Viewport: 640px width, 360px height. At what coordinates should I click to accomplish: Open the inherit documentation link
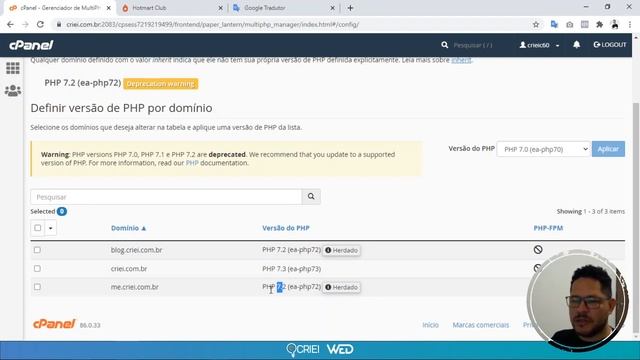pos(461,60)
